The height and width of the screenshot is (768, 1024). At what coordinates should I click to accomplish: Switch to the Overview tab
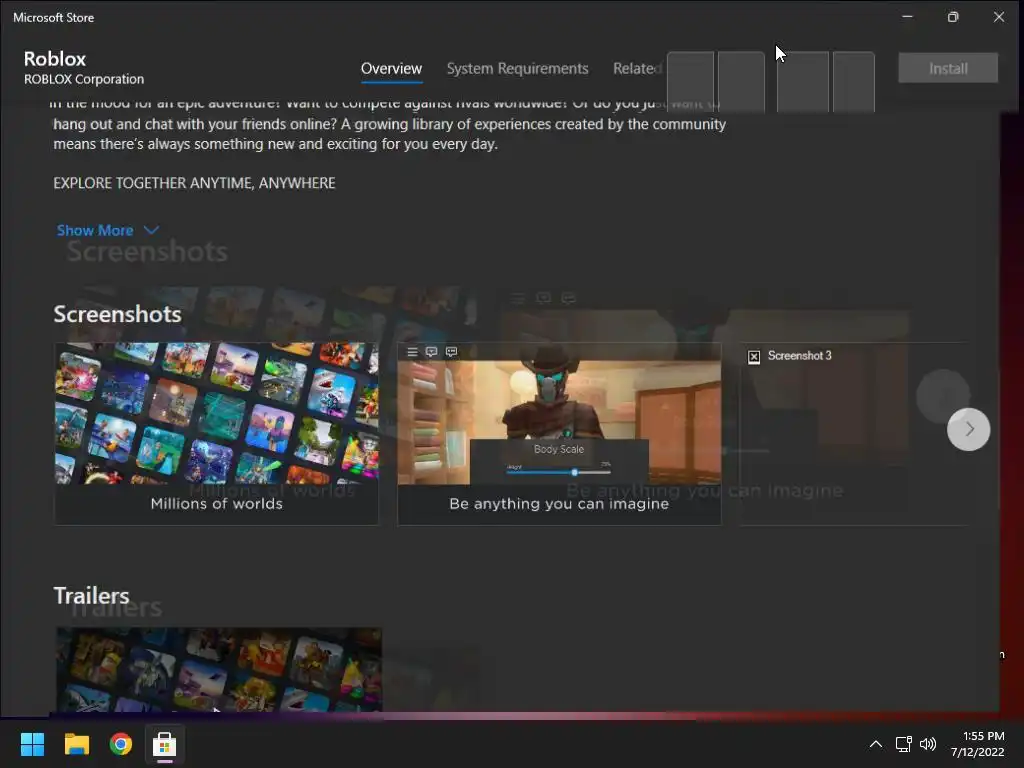click(391, 69)
